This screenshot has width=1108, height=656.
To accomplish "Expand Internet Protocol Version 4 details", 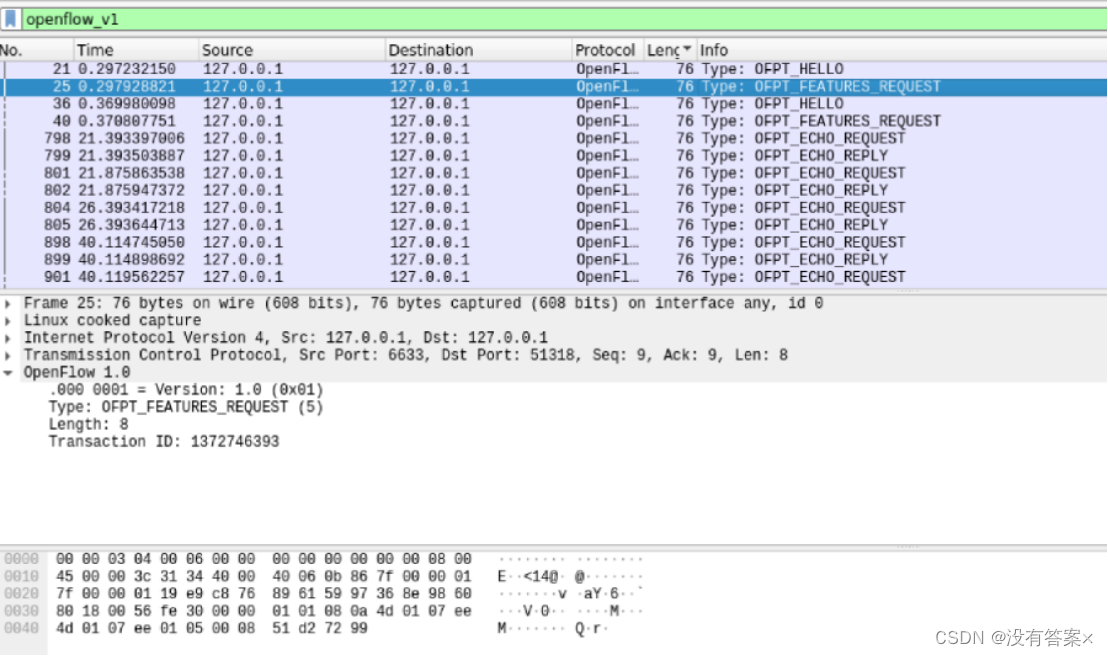I will point(9,336).
